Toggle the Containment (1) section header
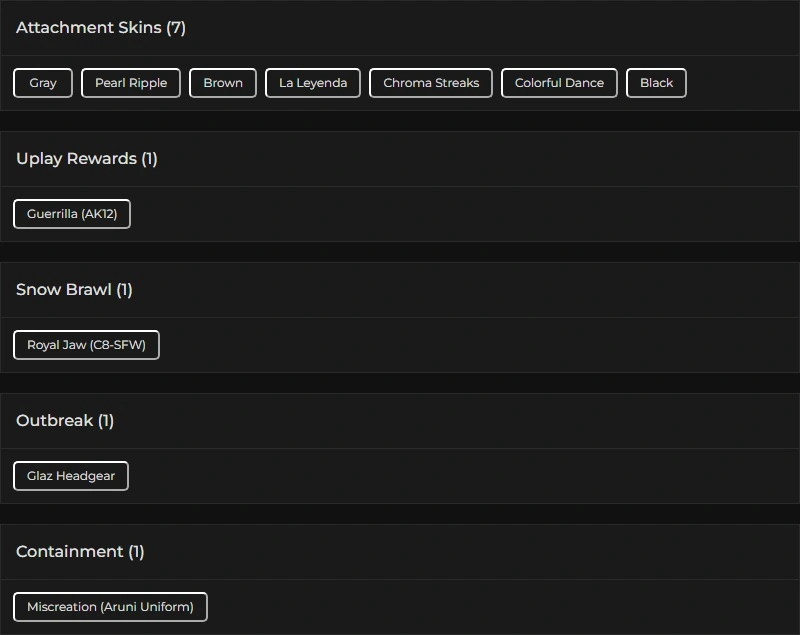 click(80, 552)
